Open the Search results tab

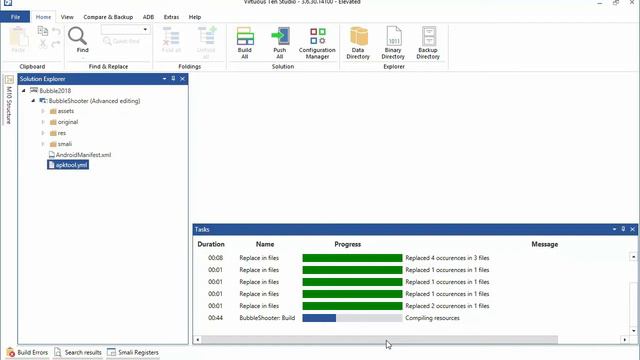tap(78, 352)
